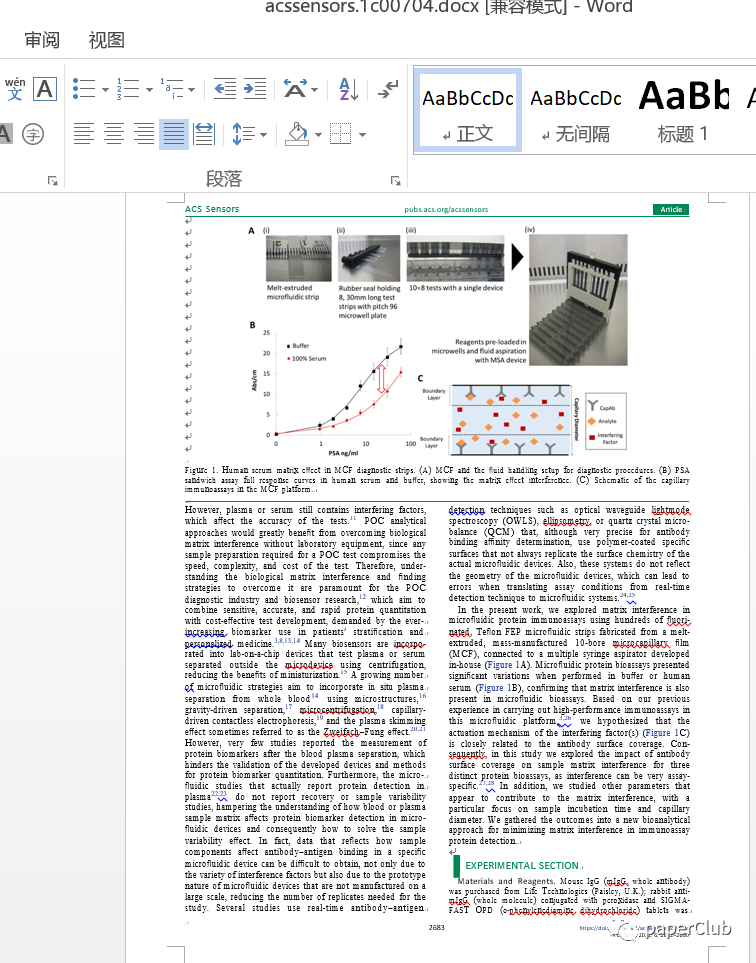Image resolution: width=756 pixels, height=963 pixels.
Task: Align text right
Action: [x=144, y=133]
